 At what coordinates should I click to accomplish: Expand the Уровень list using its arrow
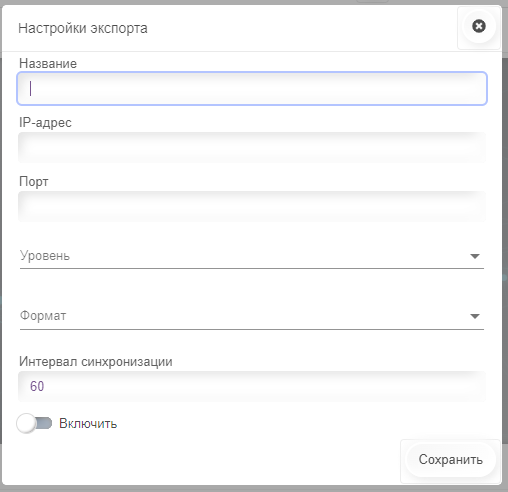pos(475,256)
